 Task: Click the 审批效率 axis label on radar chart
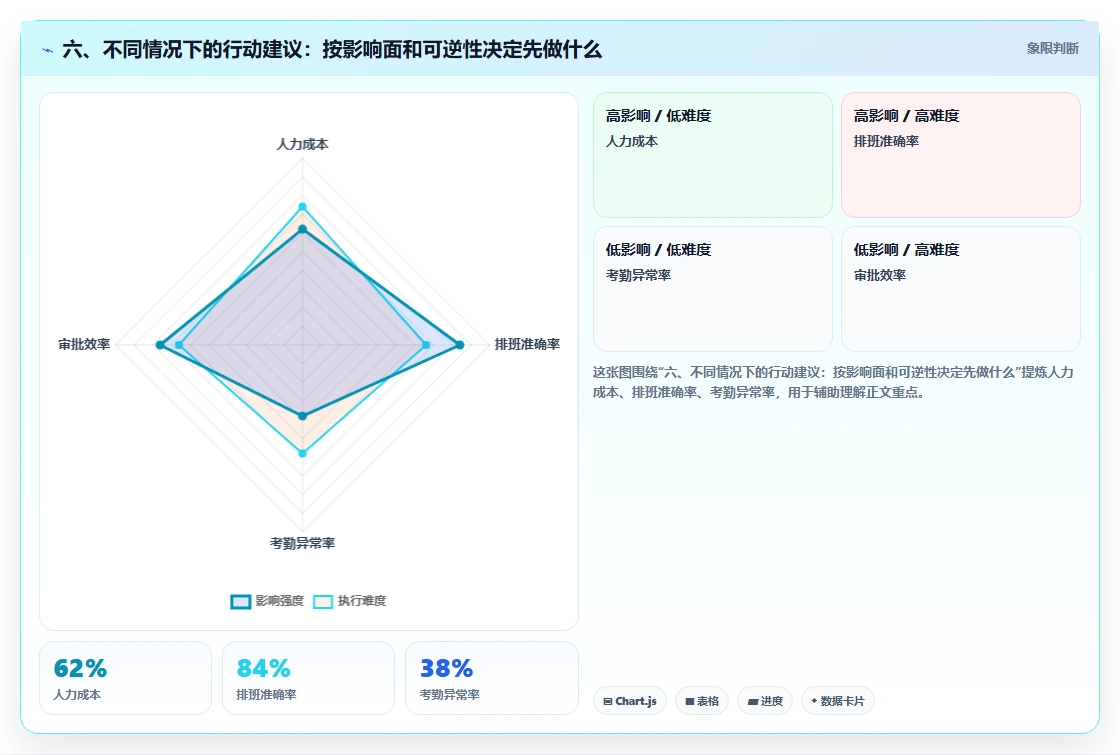[x=84, y=344]
